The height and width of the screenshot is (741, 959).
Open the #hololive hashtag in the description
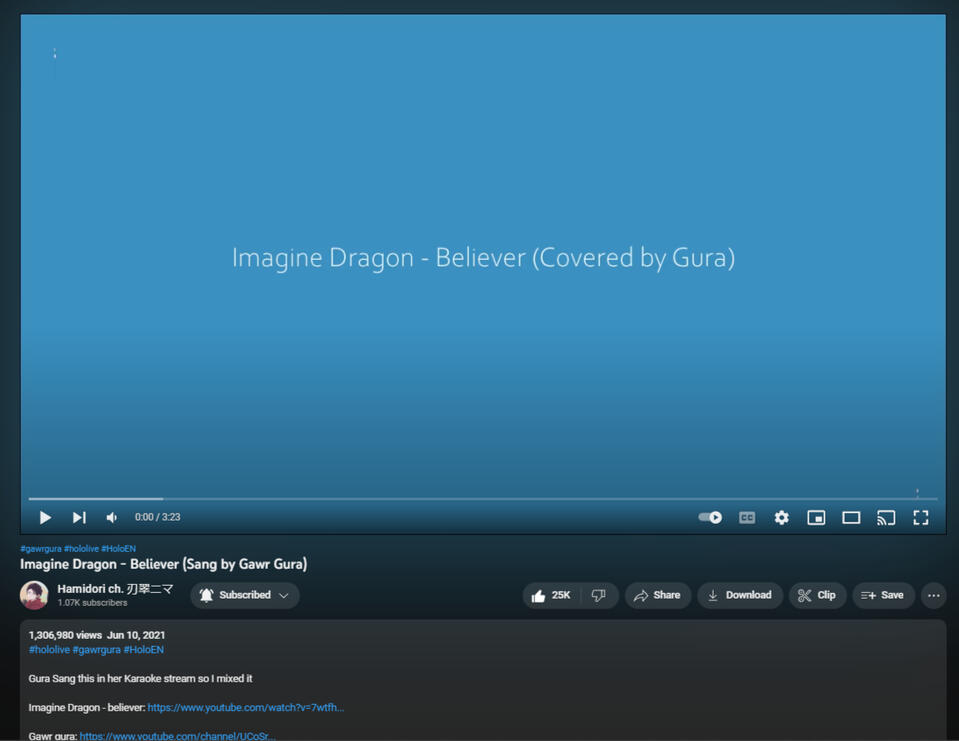pyautogui.click(x=49, y=649)
